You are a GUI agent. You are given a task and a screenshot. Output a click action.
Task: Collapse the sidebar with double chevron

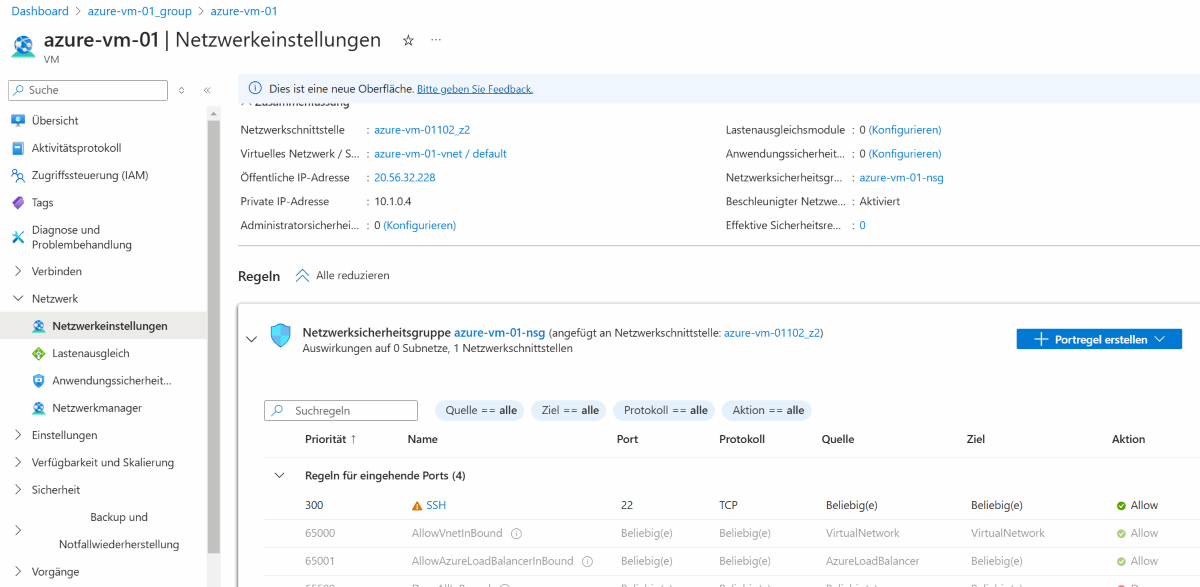[x=207, y=90]
